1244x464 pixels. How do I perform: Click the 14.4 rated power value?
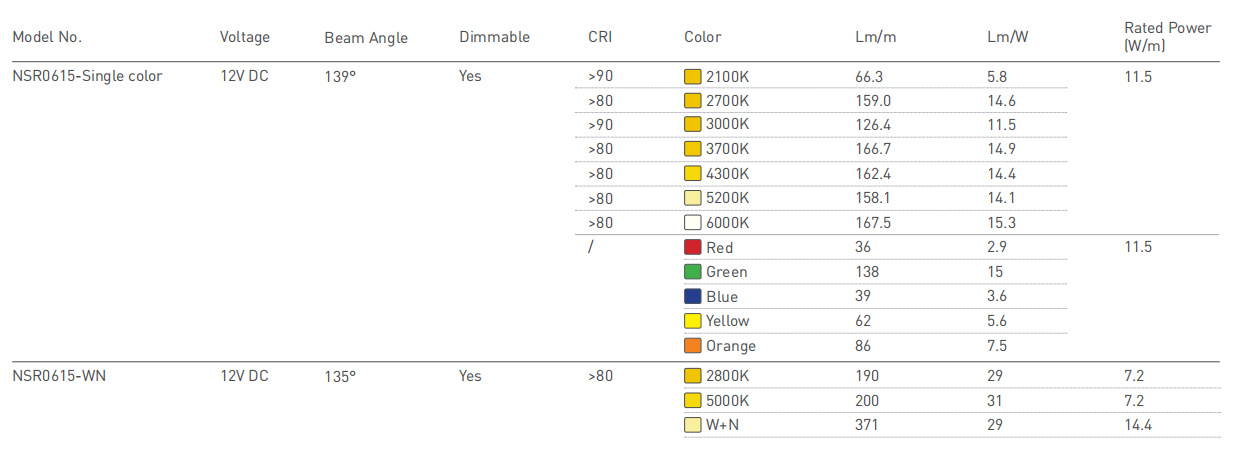[1138, 425]
